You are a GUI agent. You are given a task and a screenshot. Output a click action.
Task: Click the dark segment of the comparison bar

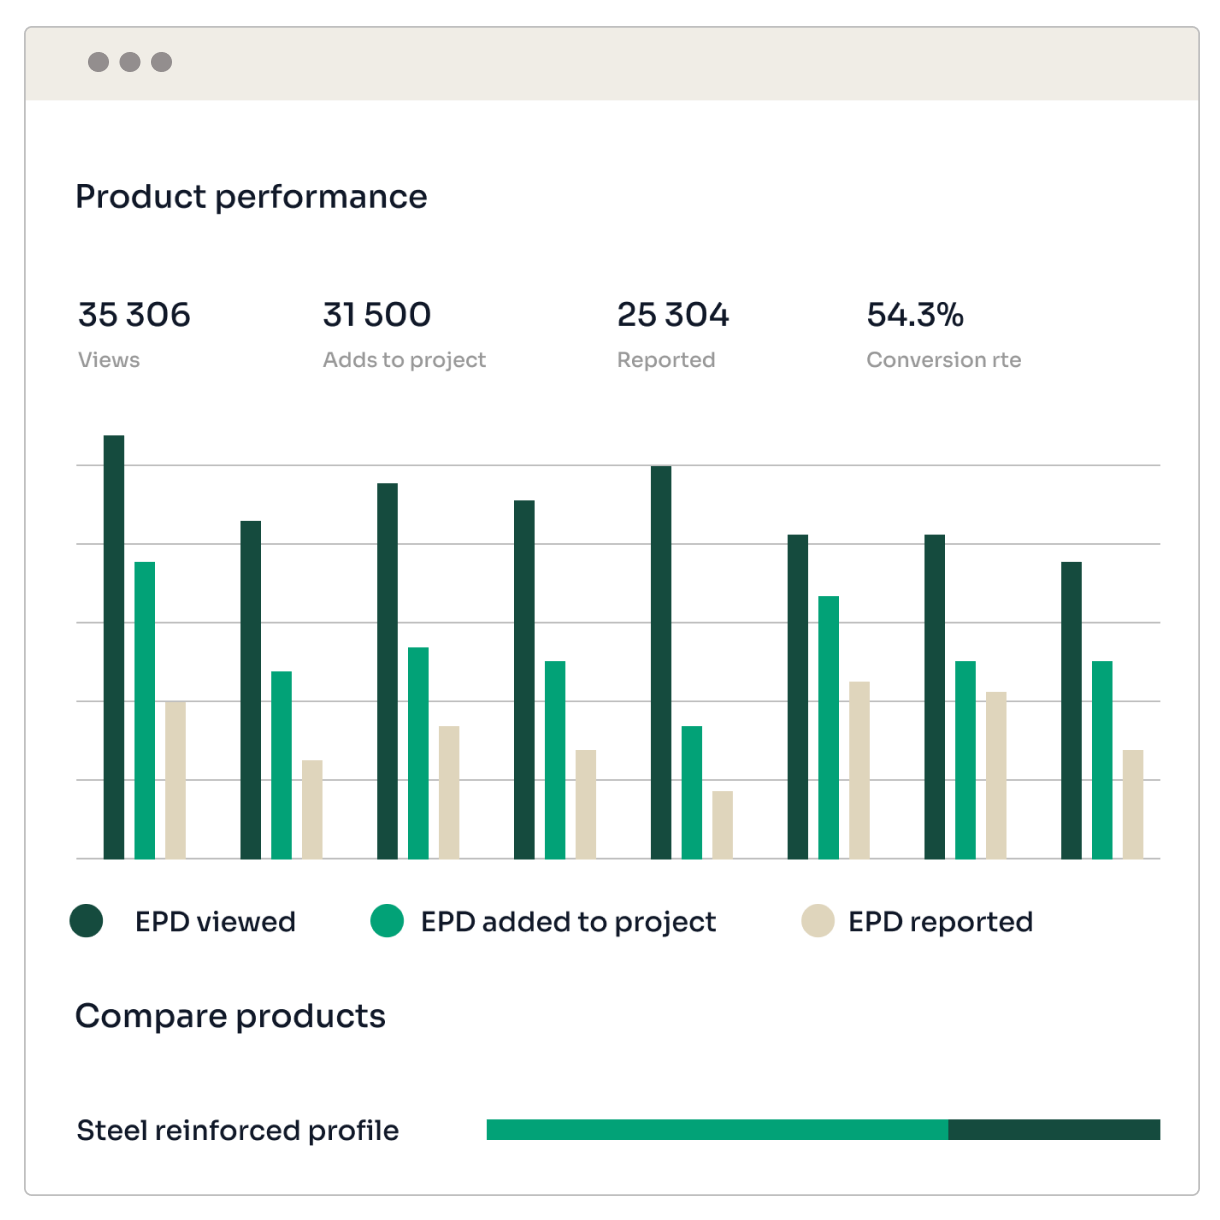click(x=1053, y=1128)
